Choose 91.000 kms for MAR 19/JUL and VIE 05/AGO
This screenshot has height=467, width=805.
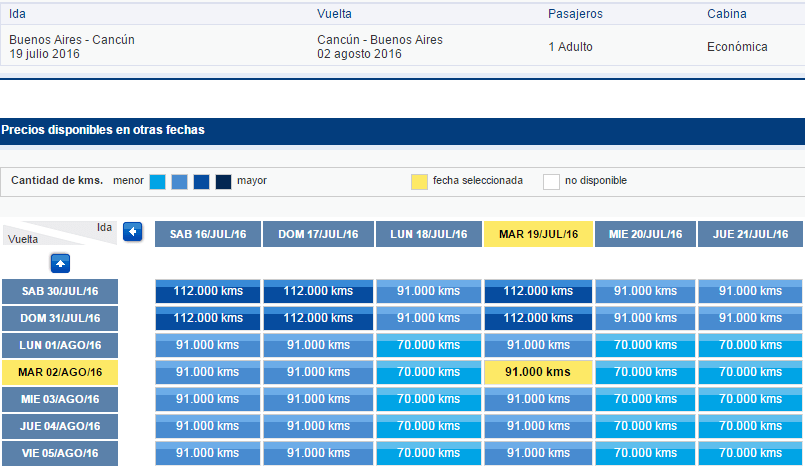[538, 453]
